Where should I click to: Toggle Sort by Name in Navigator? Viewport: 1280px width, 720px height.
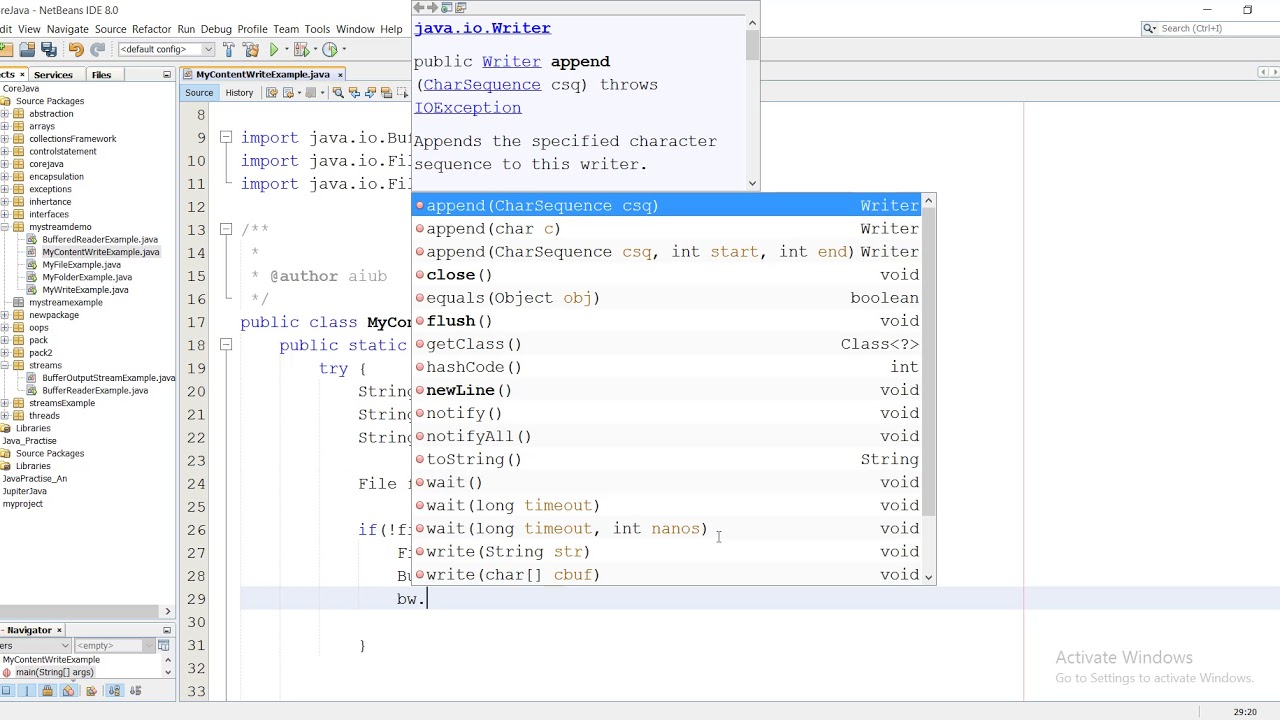(x=114, y=691)
